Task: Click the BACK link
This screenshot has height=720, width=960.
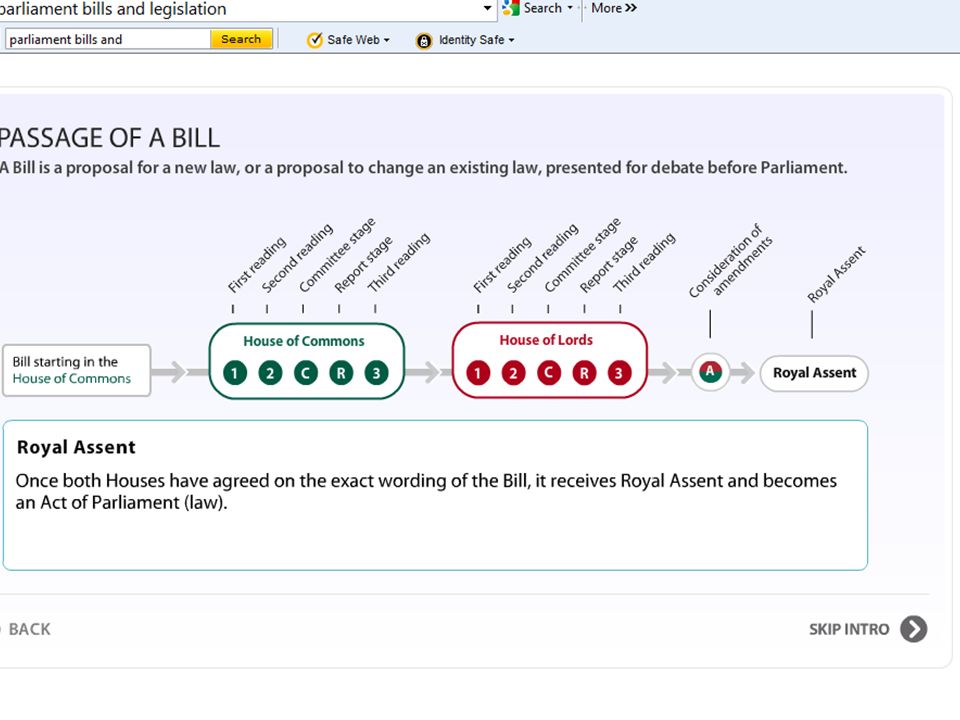Action: click(29, 629)
